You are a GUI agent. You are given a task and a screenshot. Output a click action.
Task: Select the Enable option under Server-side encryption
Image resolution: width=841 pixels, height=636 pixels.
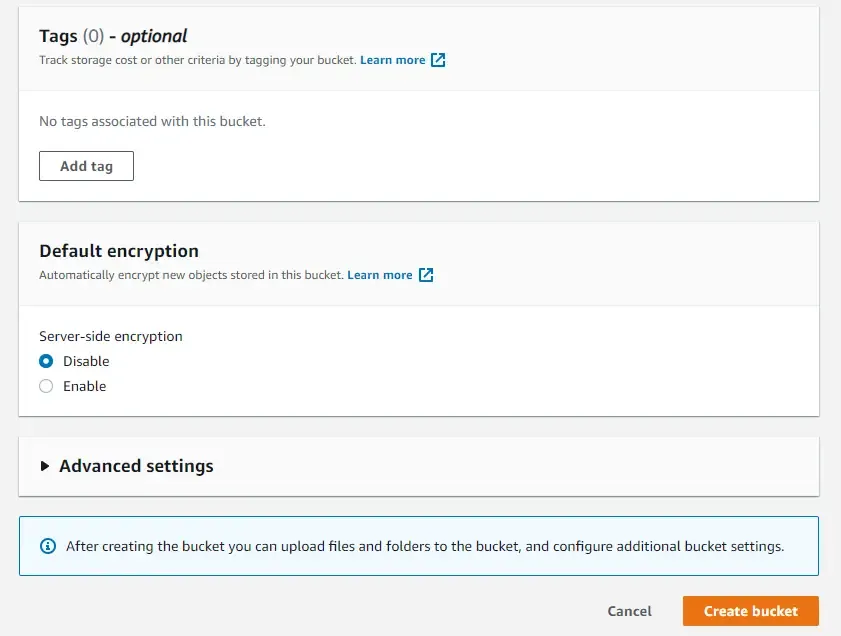coord(46,386)
